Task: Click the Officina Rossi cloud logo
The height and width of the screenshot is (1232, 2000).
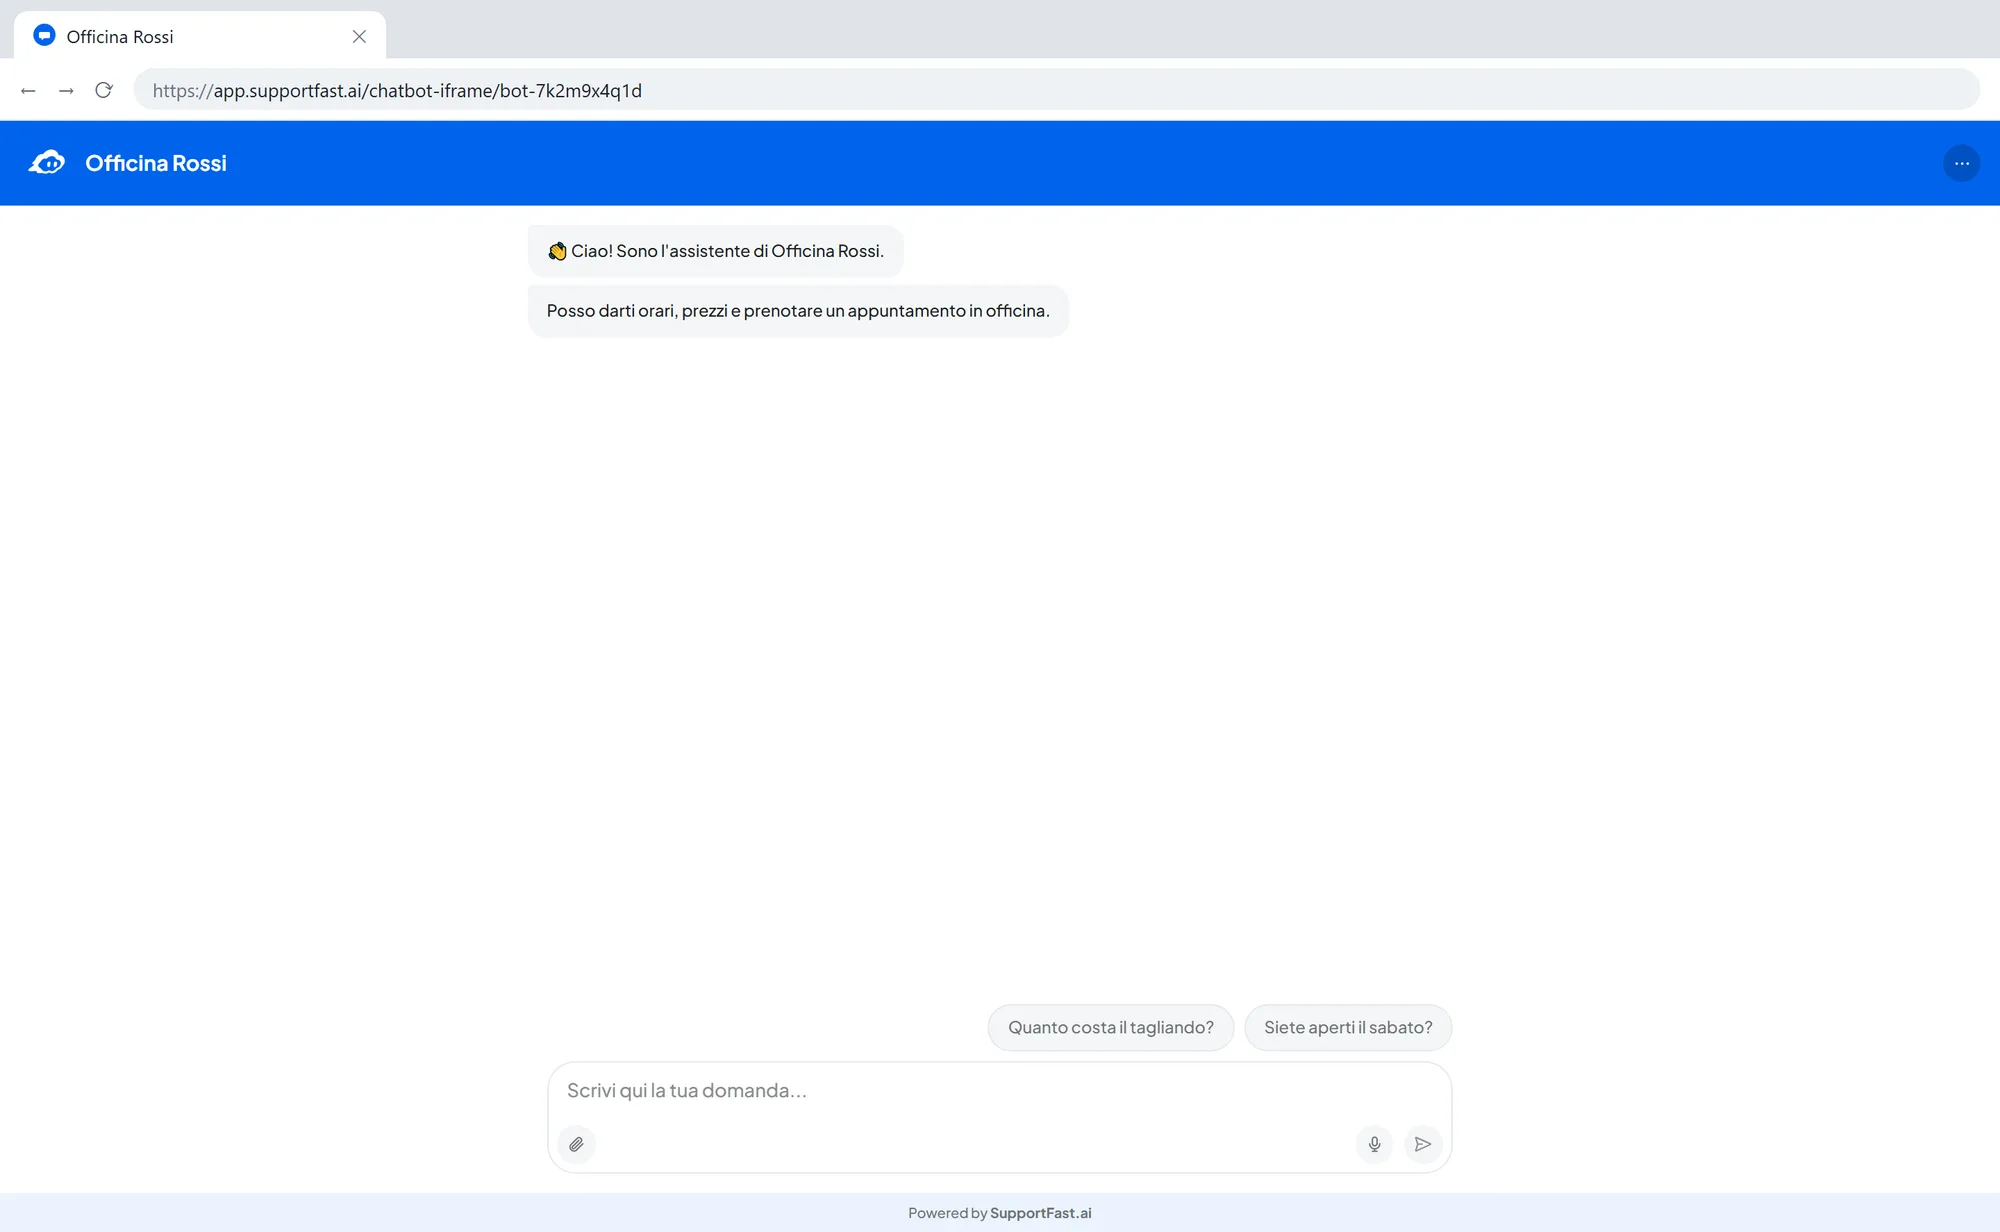Action: (47, 163)
